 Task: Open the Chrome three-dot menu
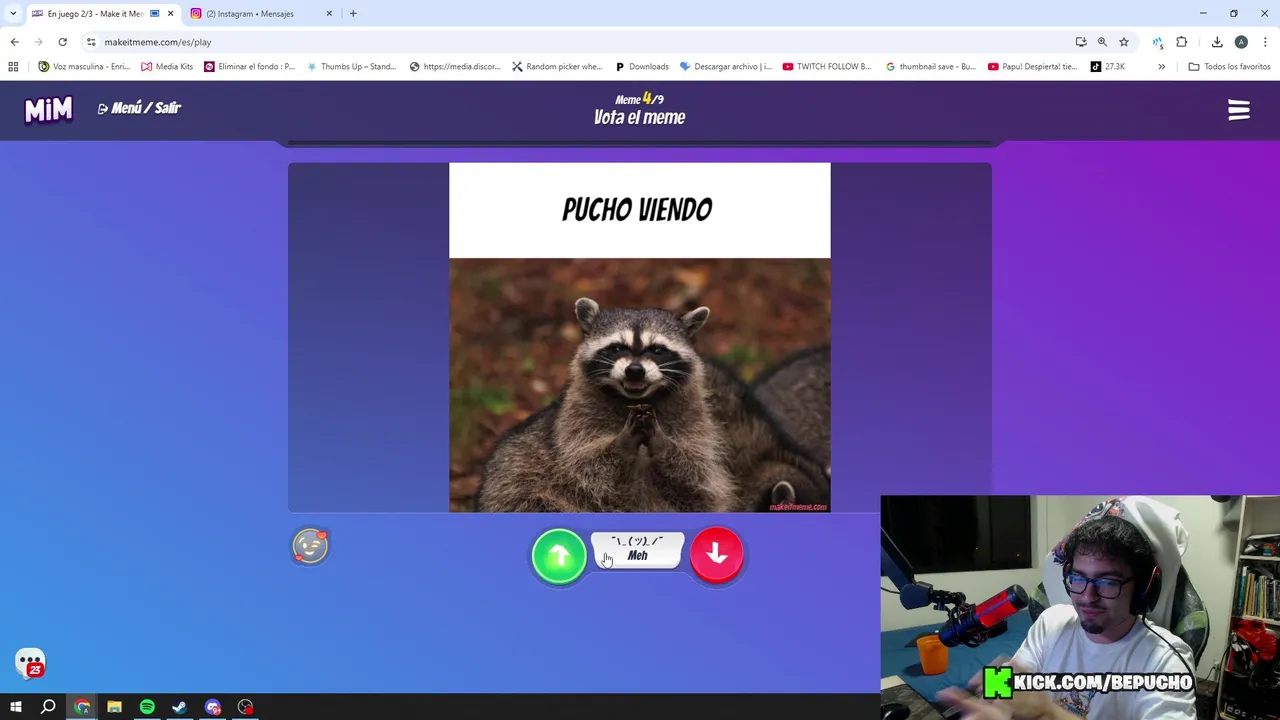point(1266,42)
